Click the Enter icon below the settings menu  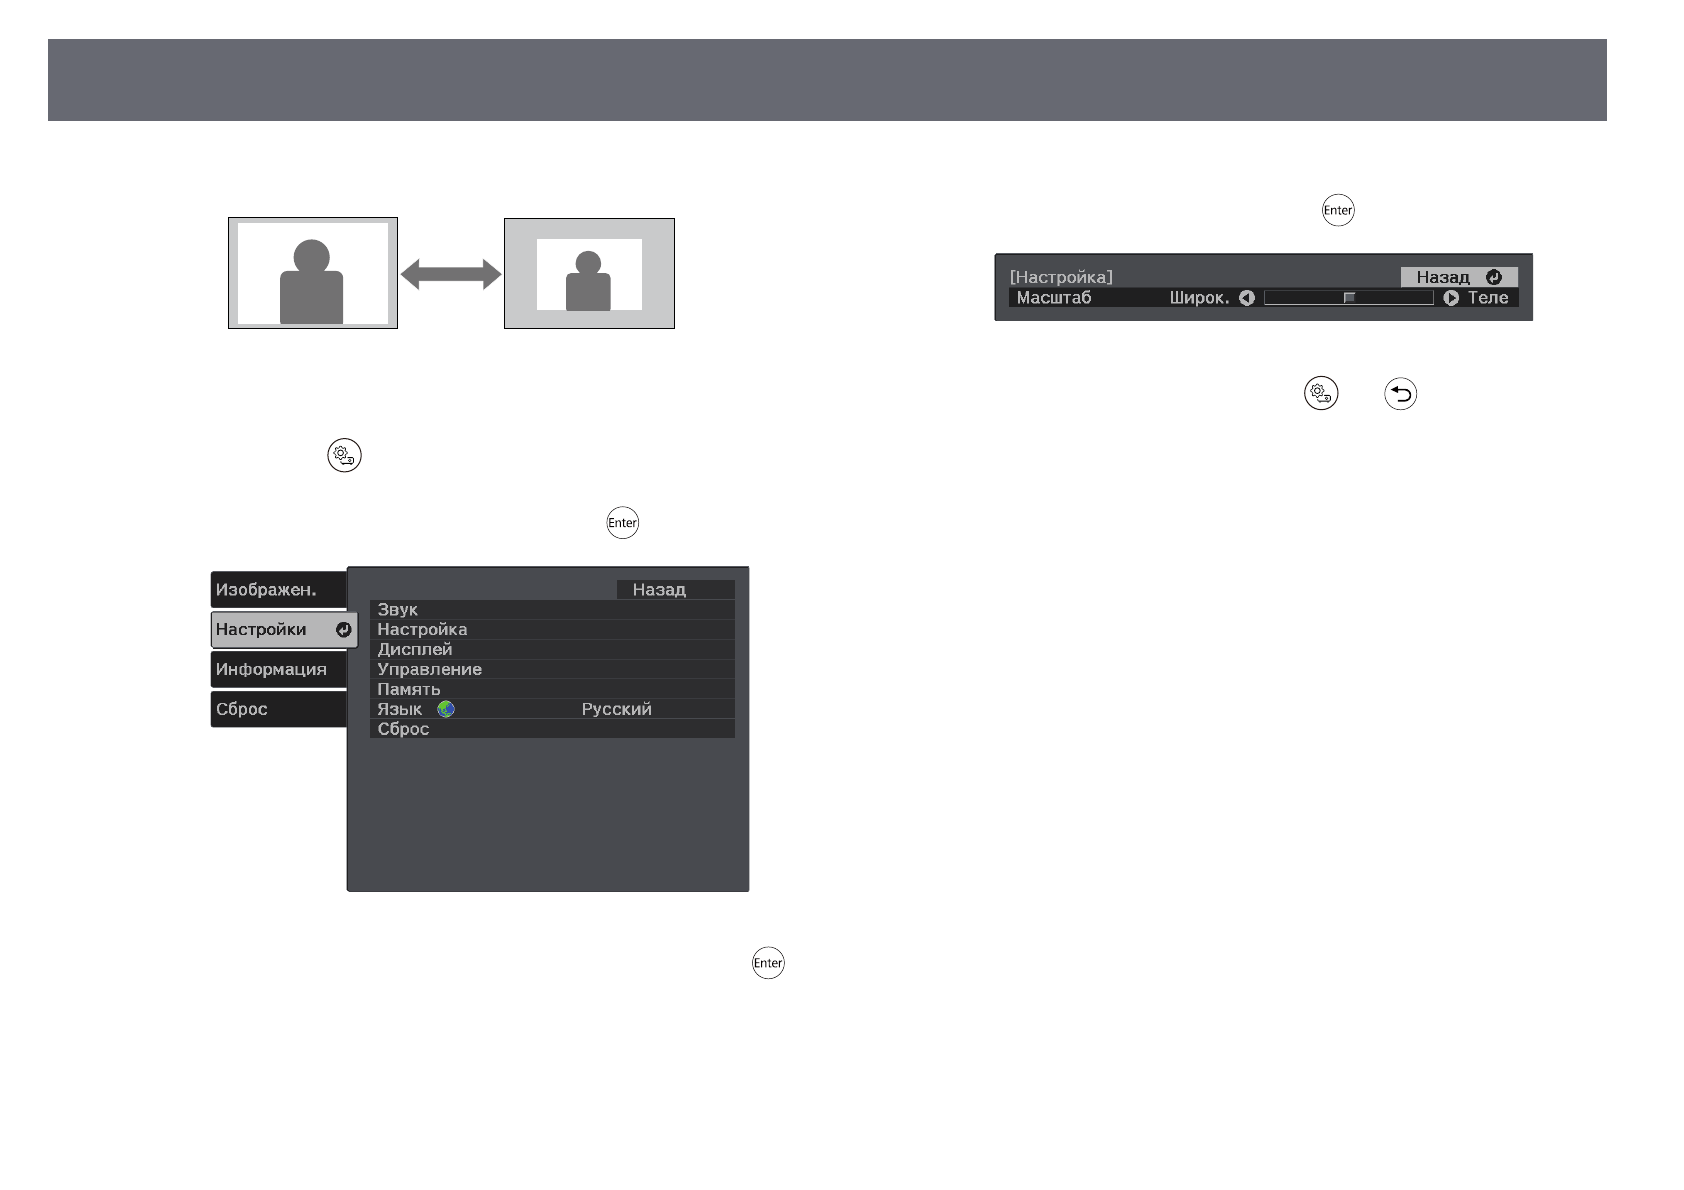click(x=768, y=963)
